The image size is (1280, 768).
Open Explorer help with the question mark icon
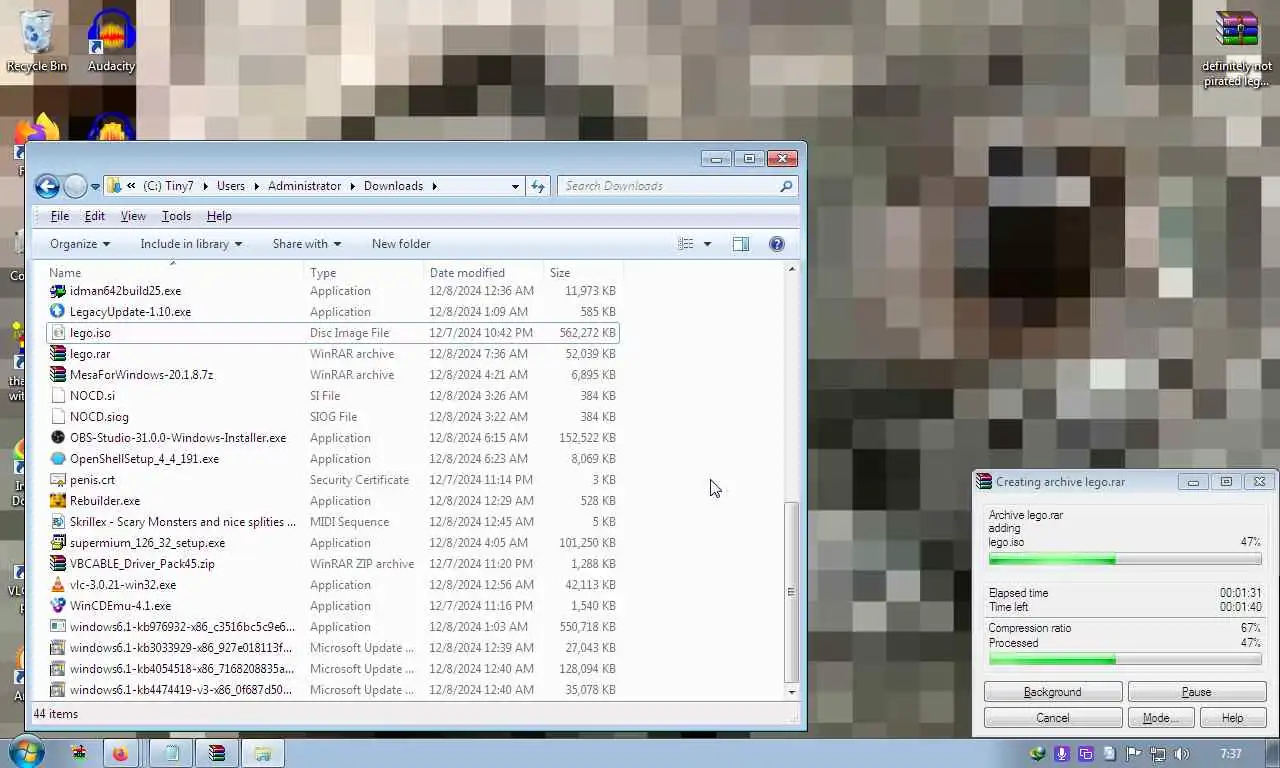tap(777, 244)
